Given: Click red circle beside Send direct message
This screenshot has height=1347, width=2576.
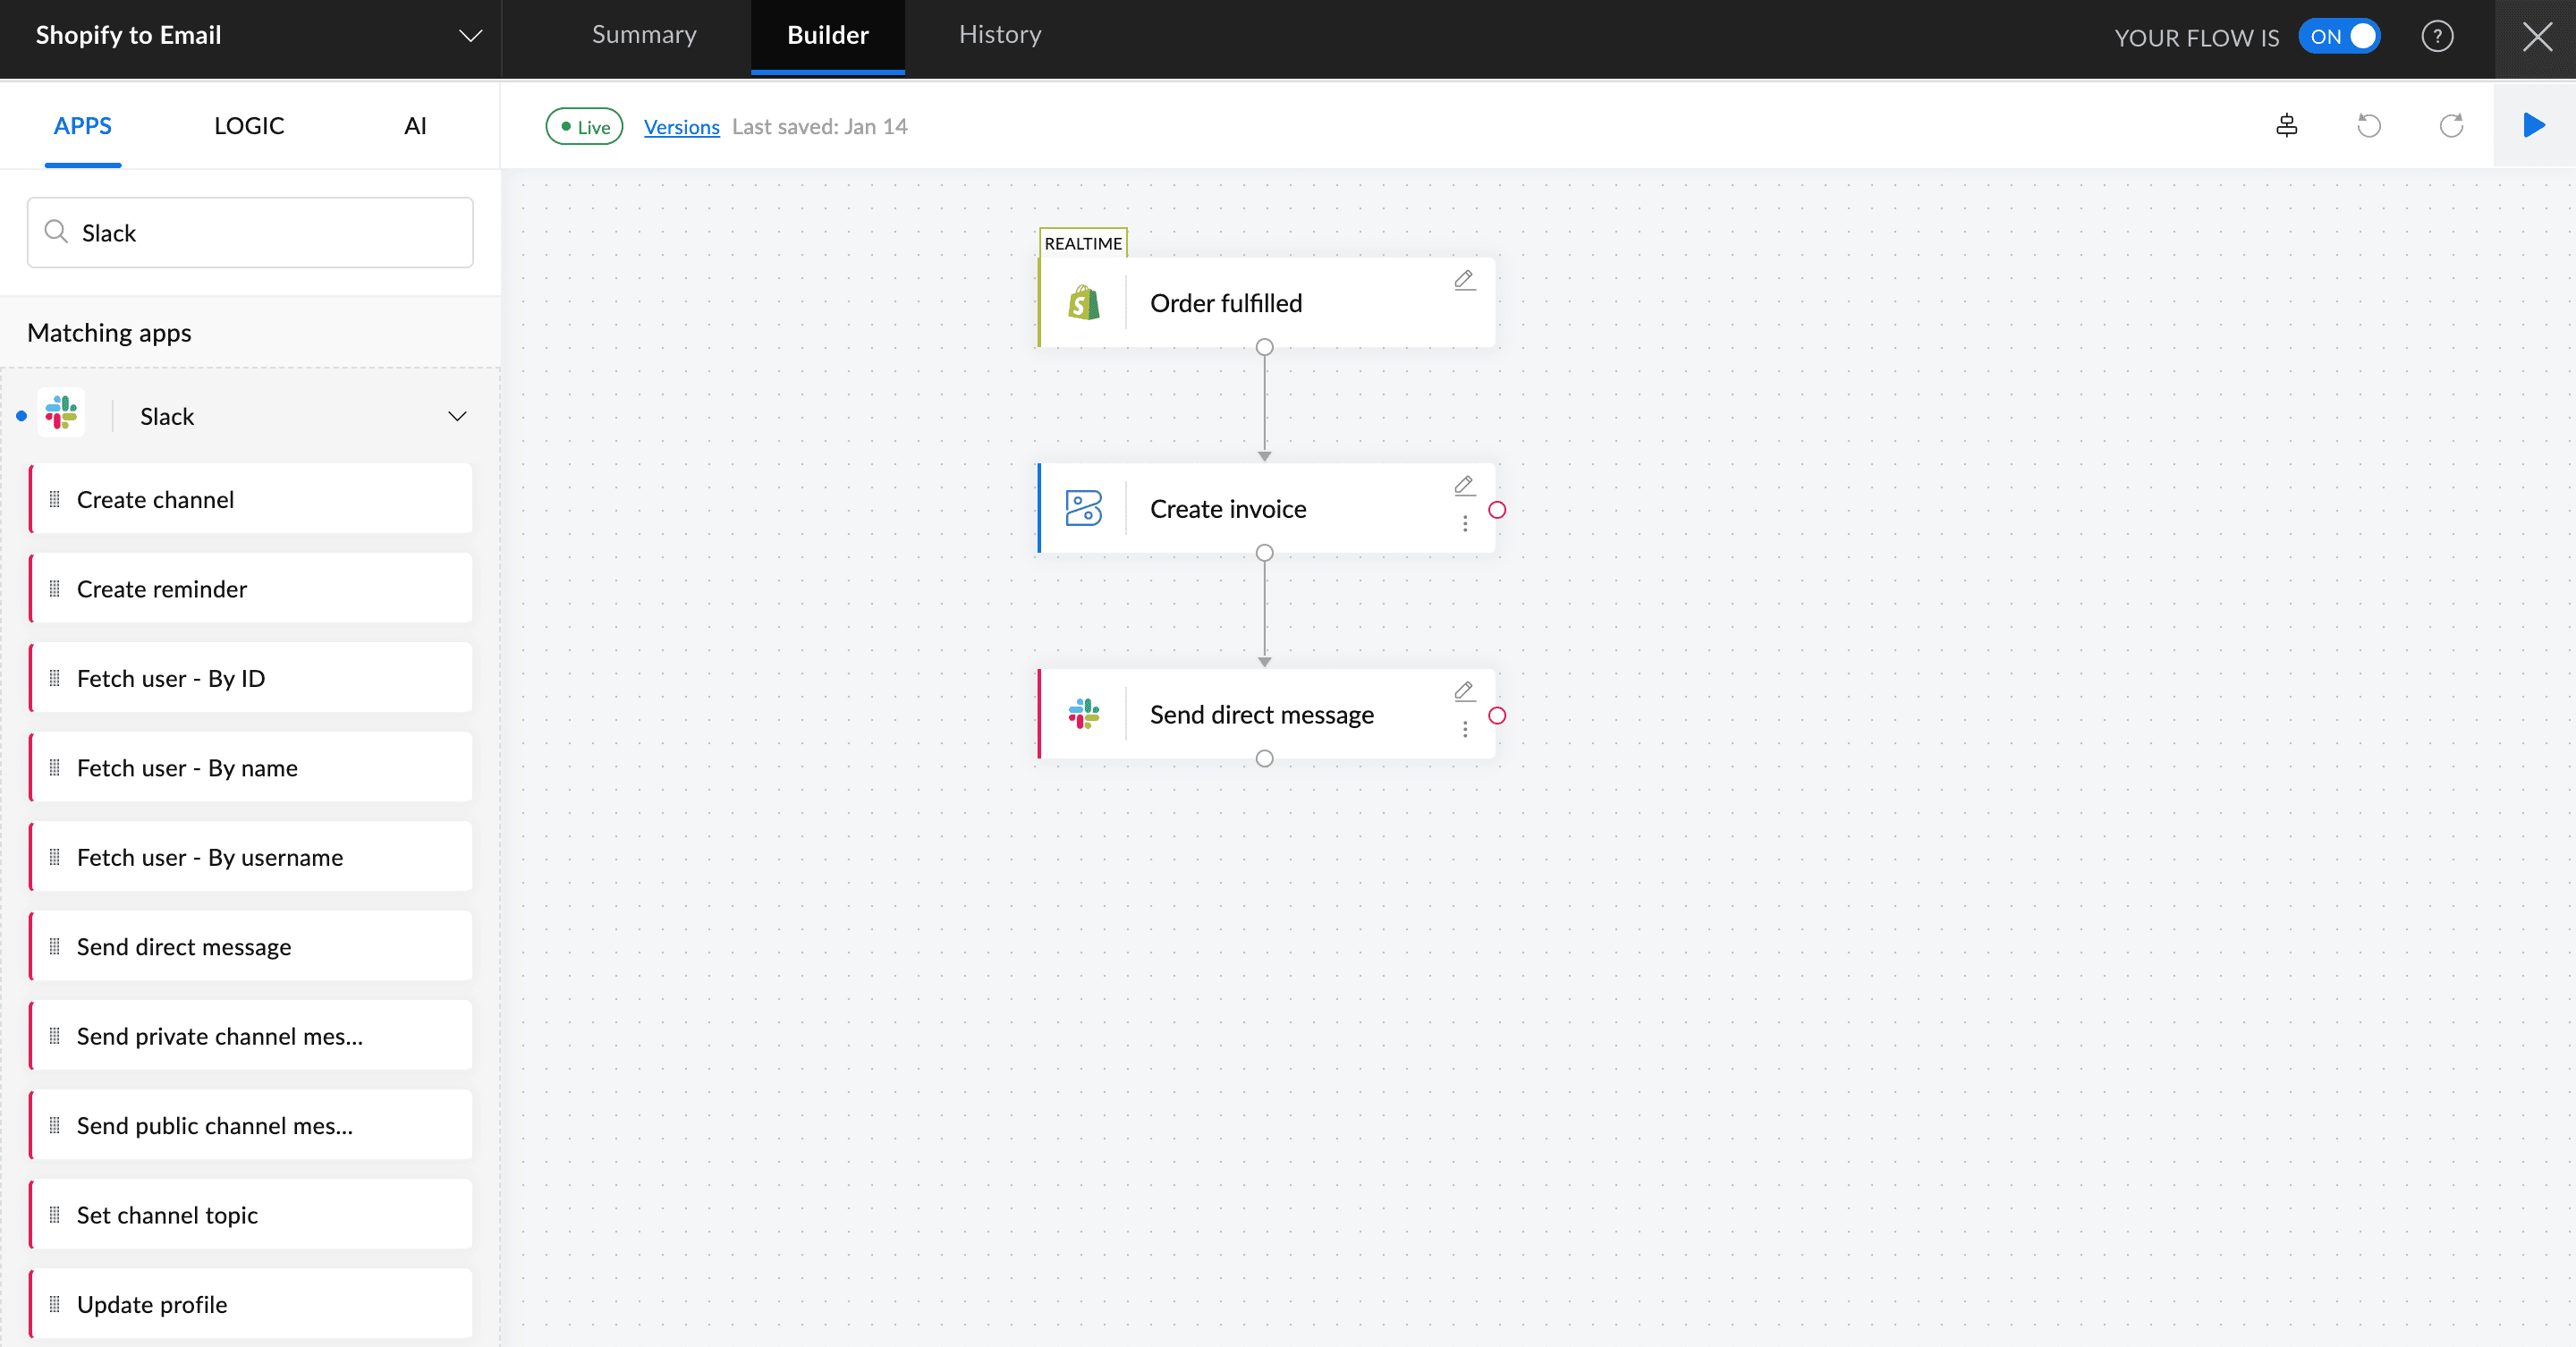Looking at the screenshot, I should 1497,716.
